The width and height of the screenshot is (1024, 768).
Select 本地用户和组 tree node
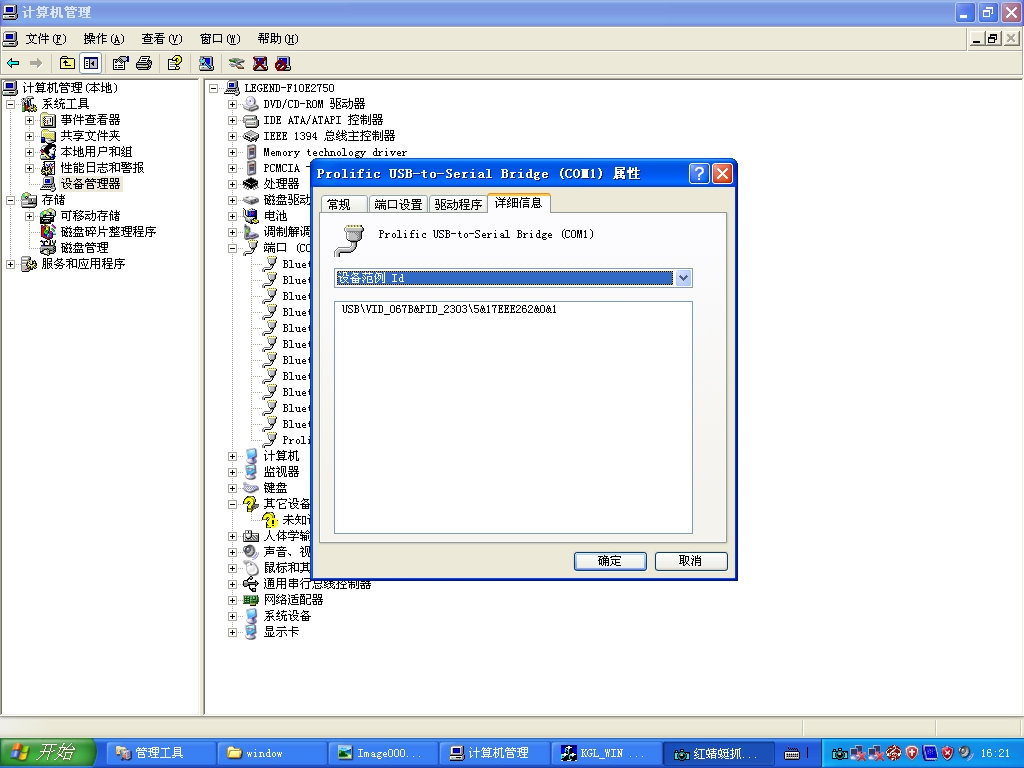[96, 152]
